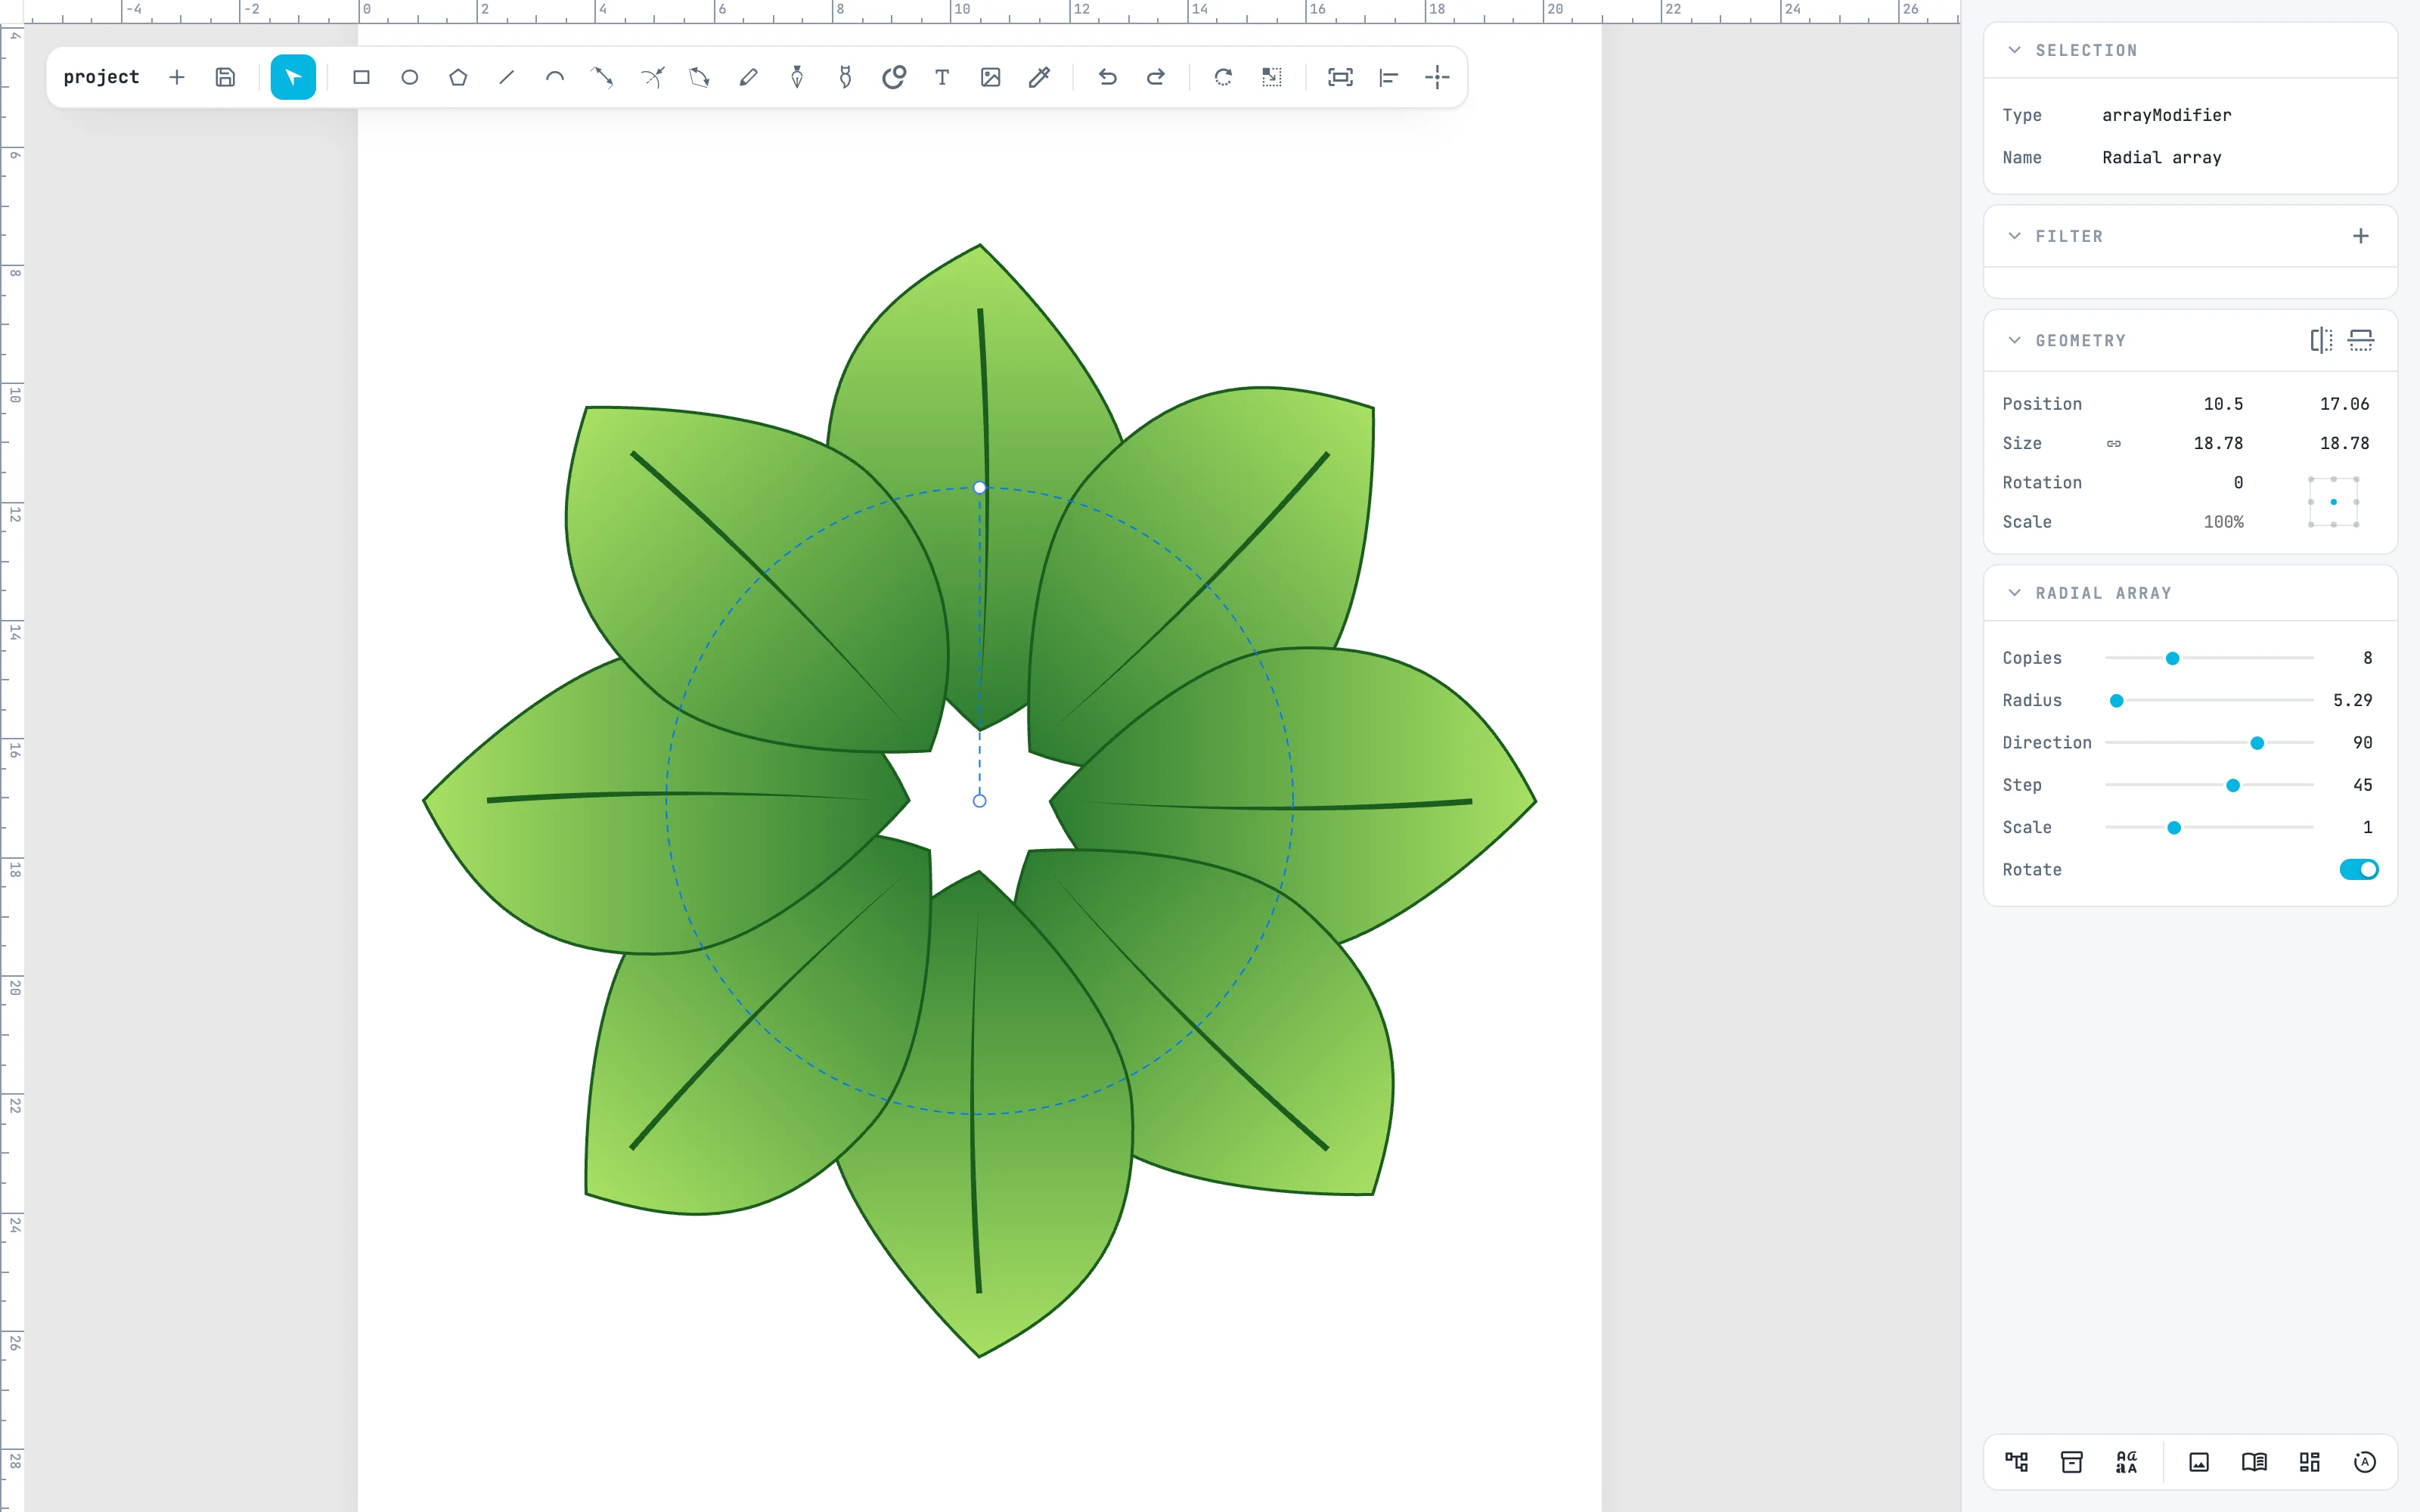Click the Direction slider handle
Viewport: 2420px width, 1512px height.
pyautogui.click(x=2257, y=743)
